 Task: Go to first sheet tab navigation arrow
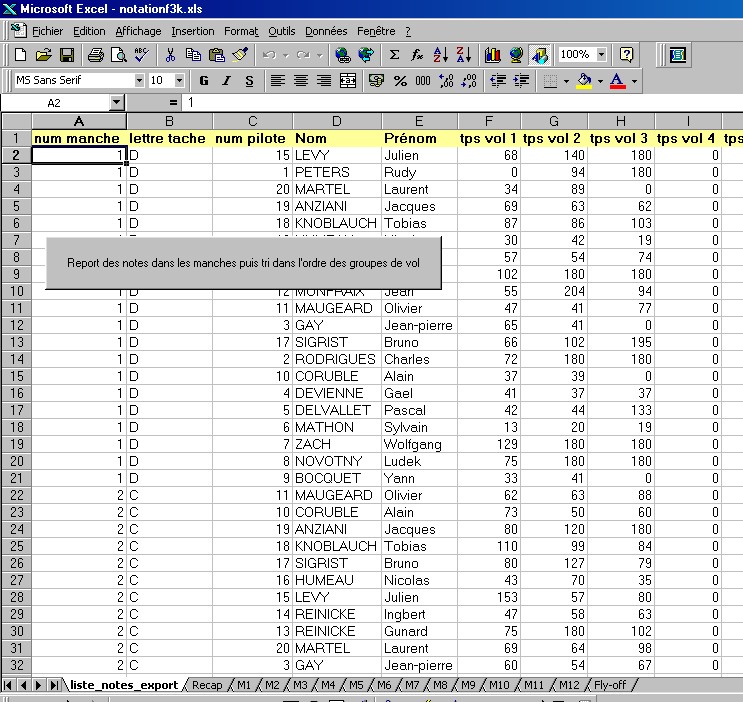8,685
